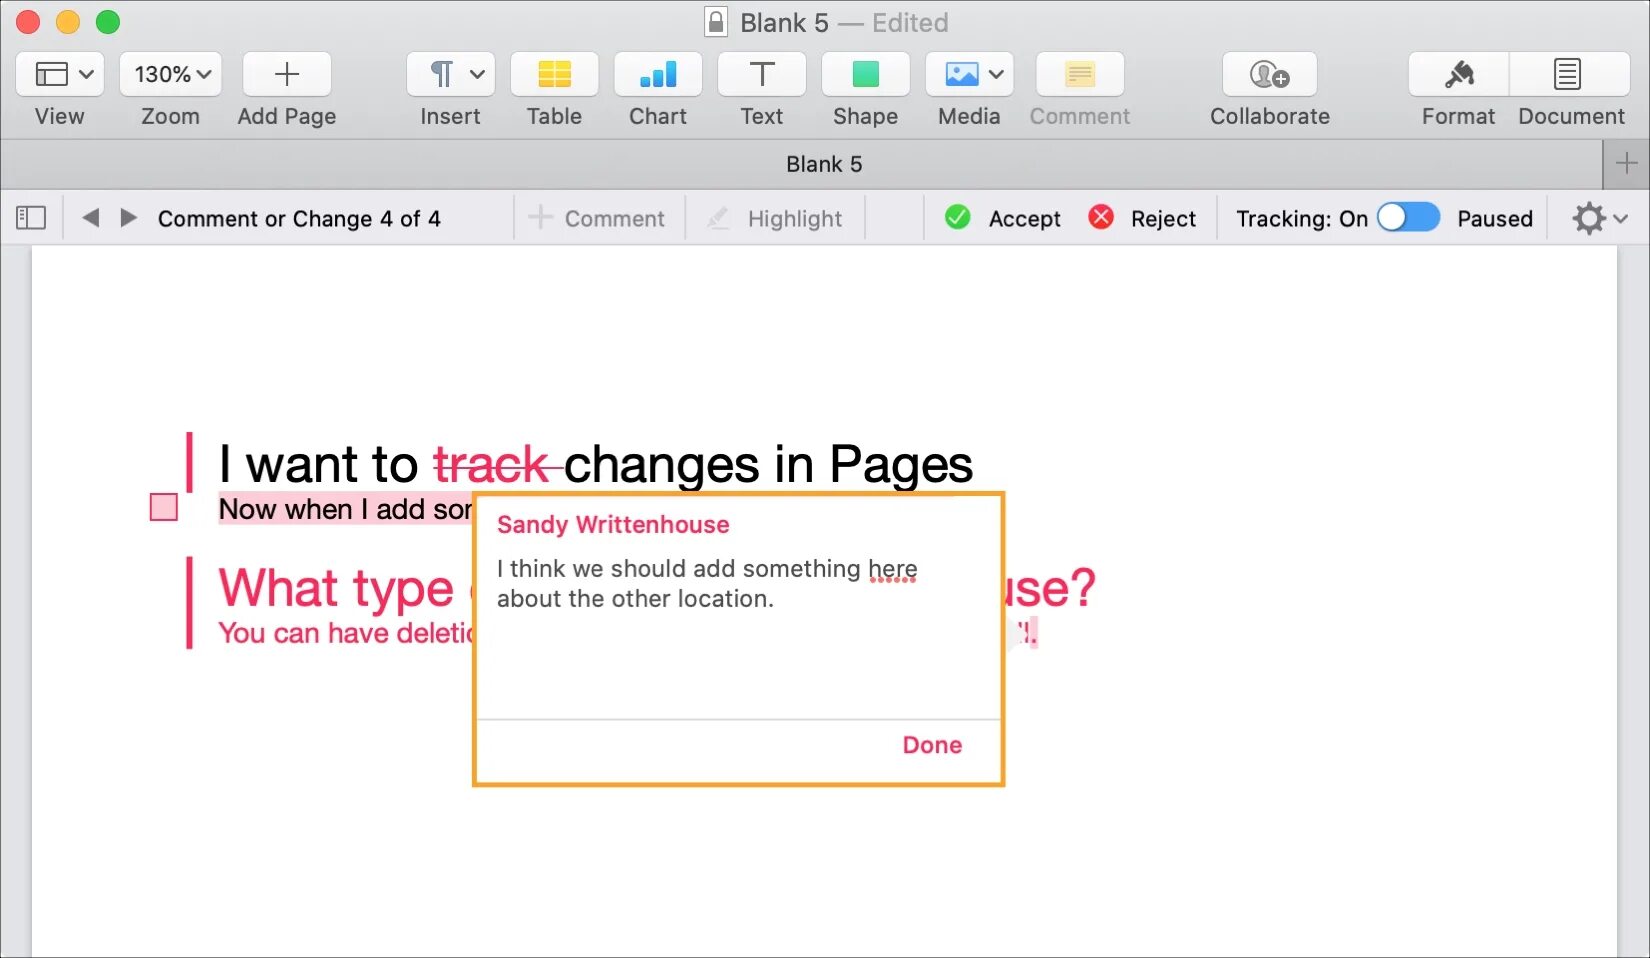Insert a Table from the toolbar
Image resolution: width=1650 pixels, height=958 pixels.
554,74
